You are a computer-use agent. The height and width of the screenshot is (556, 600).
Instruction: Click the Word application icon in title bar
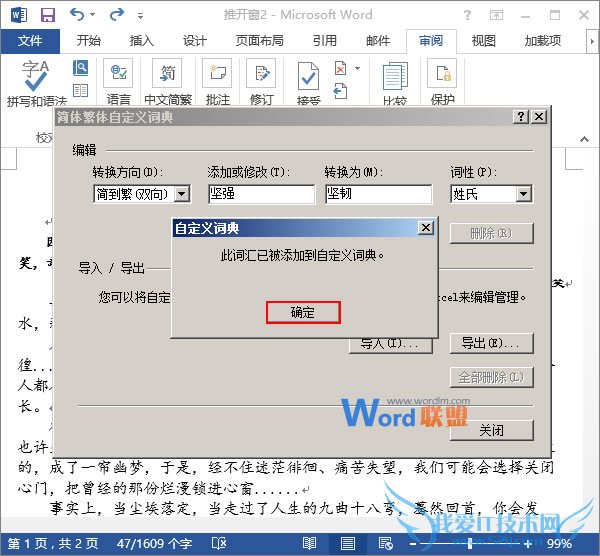pyautogui.click(x=18, y=15)
